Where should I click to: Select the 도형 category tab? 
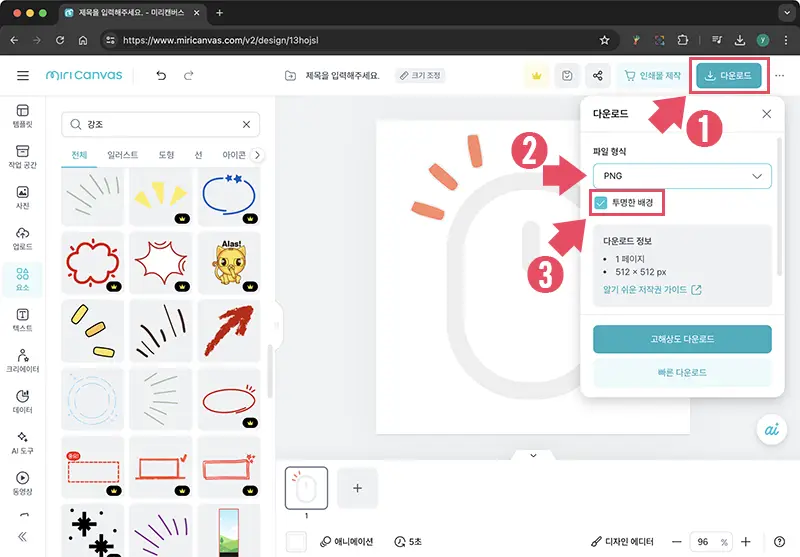click(166, 155)
